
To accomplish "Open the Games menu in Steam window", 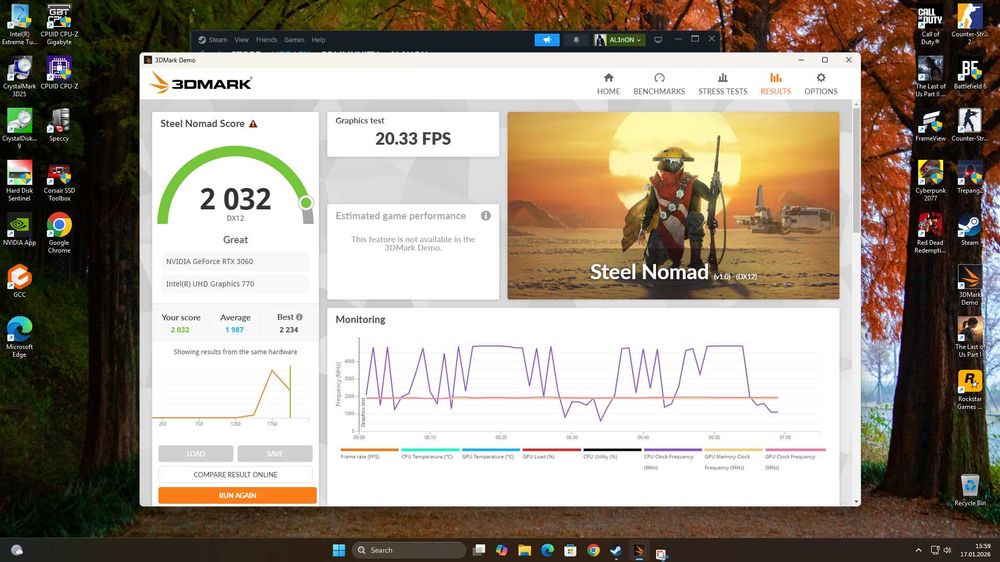I will [294, 40].
